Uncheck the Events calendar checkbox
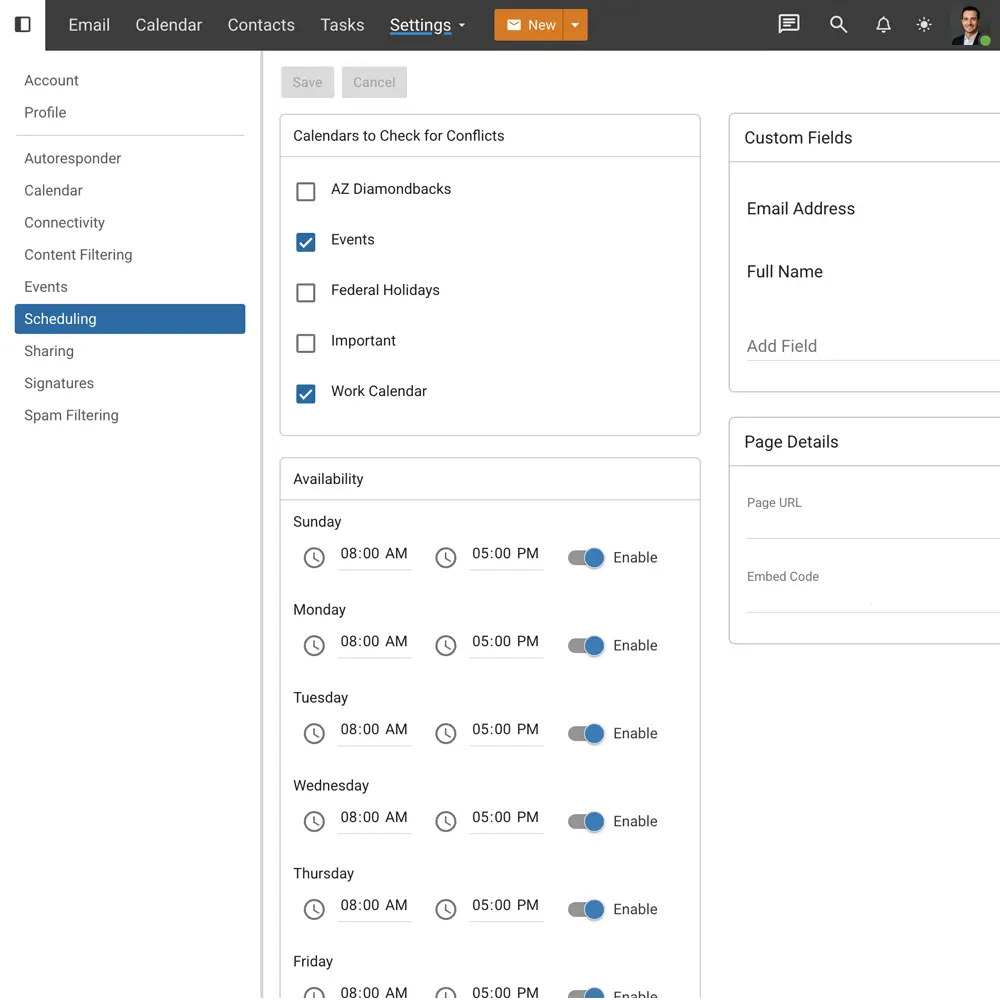This screenshot has width=1000, height=1000. coord(305,242)
